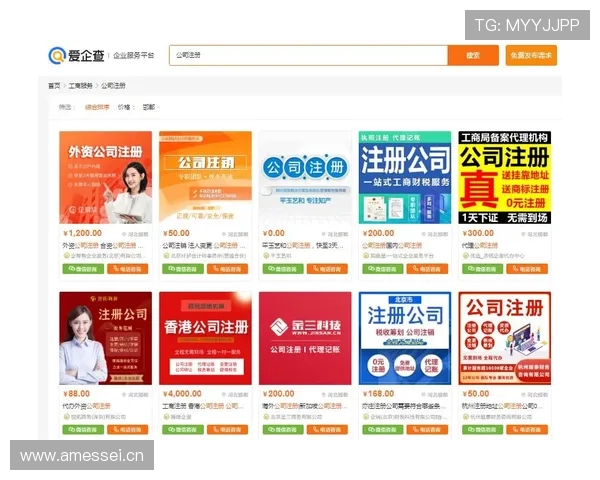This screenshot has height=480, width=600.
Task: Click 微信咨询 on the ¥168.00 card
Action: pyautogui.click(x=383, y=430)
